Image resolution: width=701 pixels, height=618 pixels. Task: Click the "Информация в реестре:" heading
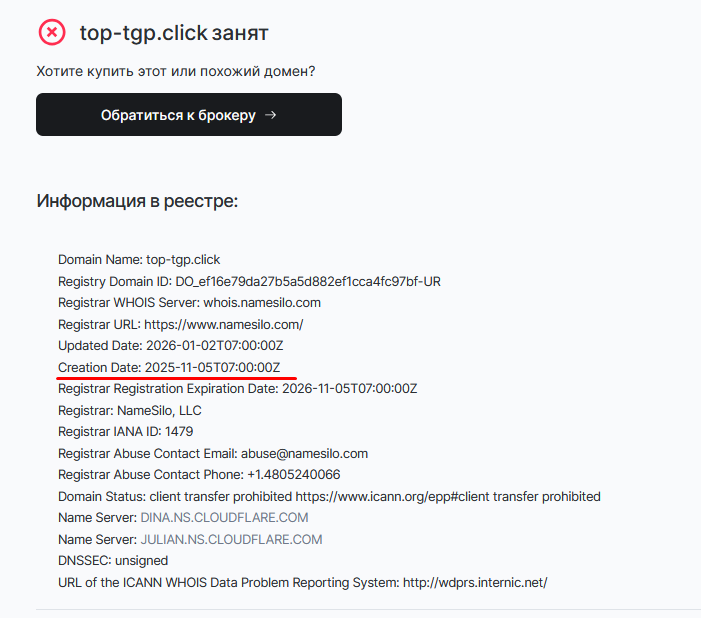[137, 201]
